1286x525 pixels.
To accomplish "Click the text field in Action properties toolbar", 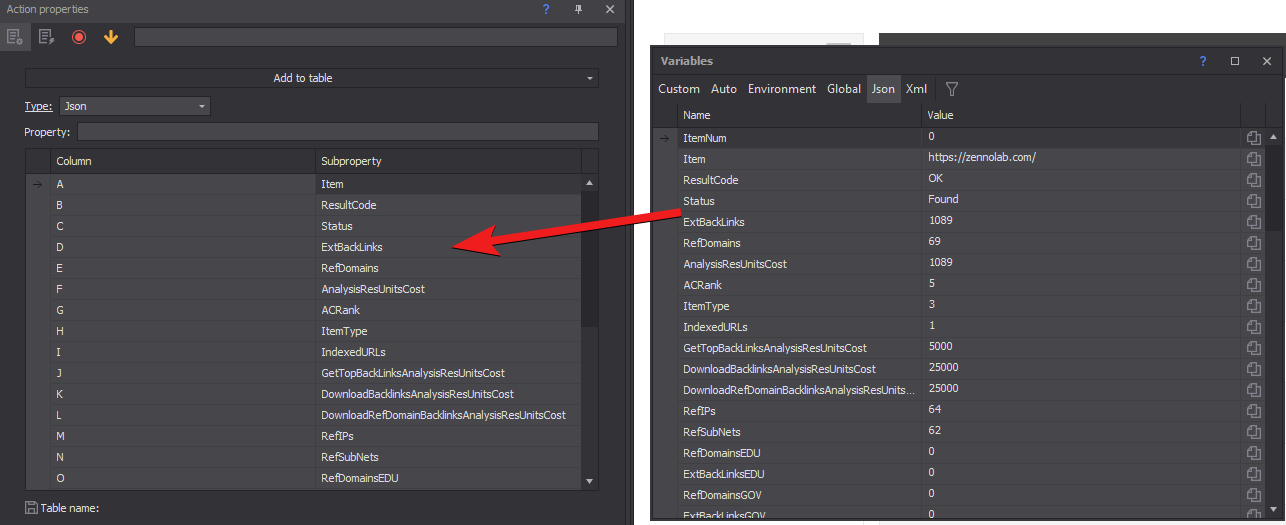I will click(376, 37).
